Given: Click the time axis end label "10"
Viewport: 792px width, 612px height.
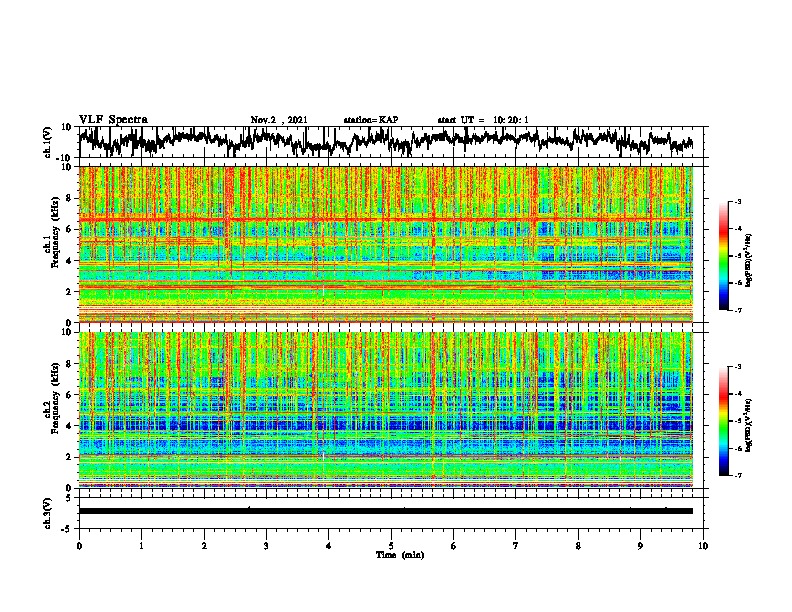Looking at the screenshot, I should pos(703,546).
